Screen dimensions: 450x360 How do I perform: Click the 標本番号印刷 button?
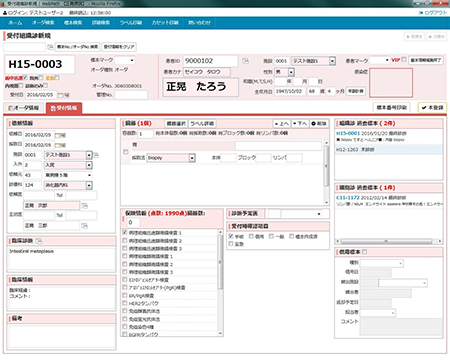pos(391,108)
